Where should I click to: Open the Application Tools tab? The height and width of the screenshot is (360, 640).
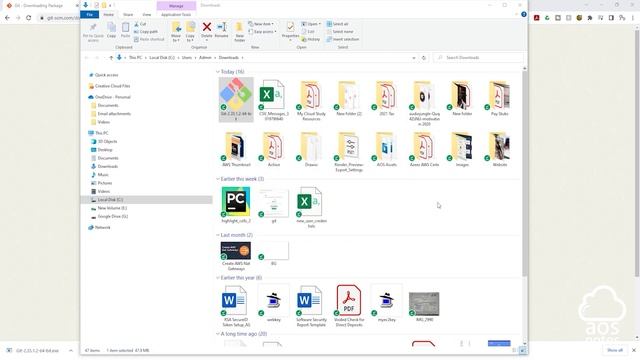click(x=176, y=15)
